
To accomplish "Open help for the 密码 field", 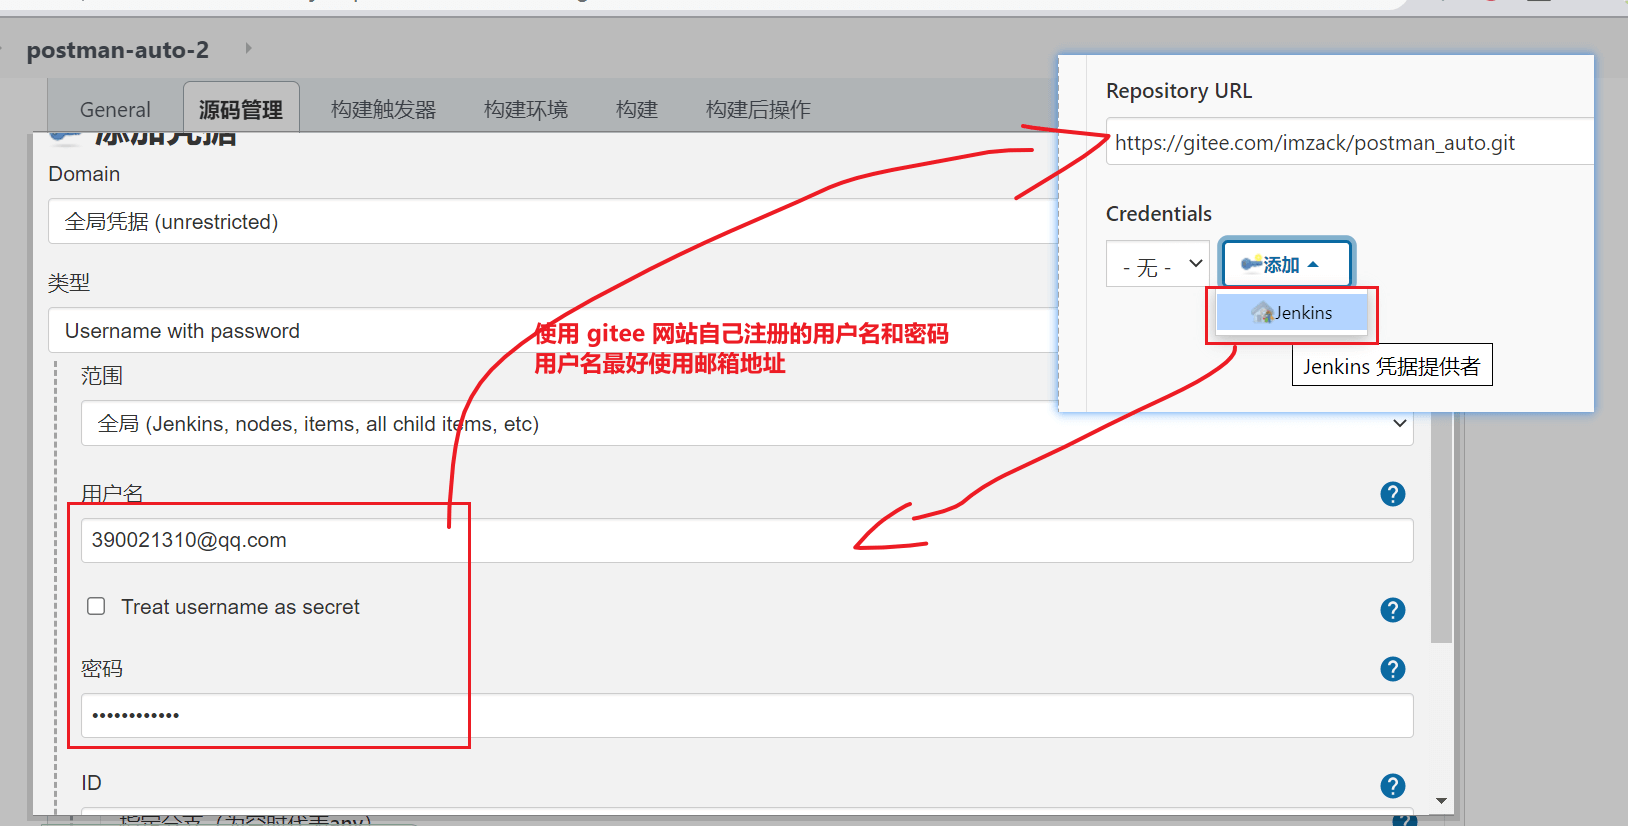I will [1392, 669].
